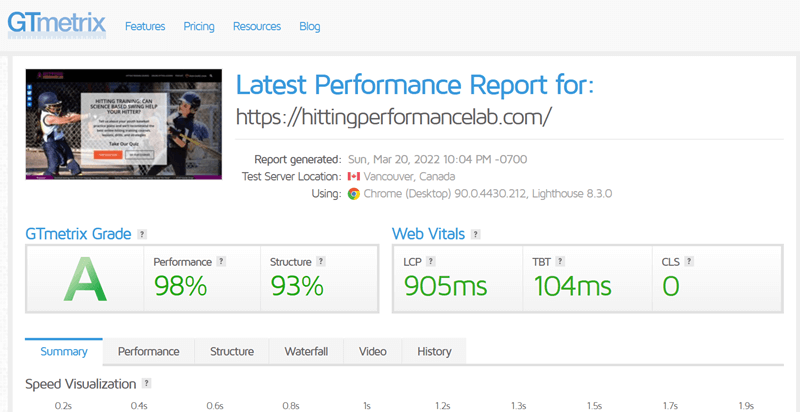800x412 pixels.
Task: Open help icon next to CLS
Action: (689, 262)
